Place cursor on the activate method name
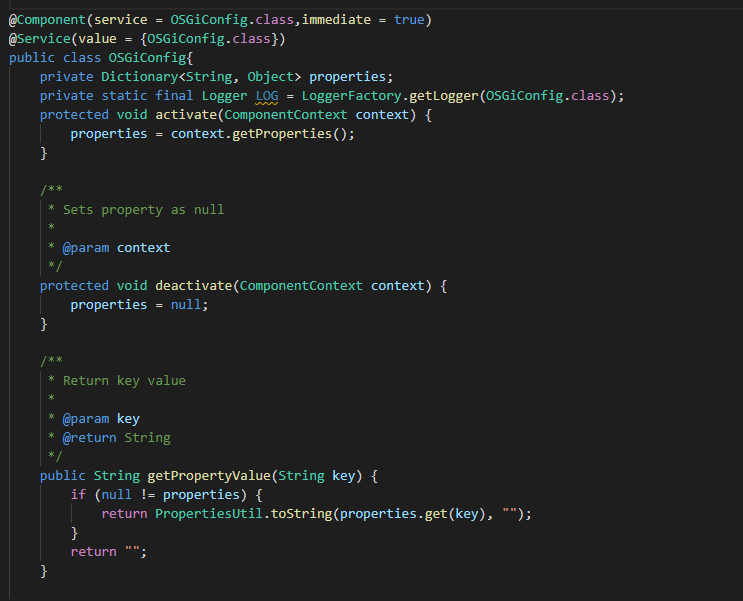 186,115
